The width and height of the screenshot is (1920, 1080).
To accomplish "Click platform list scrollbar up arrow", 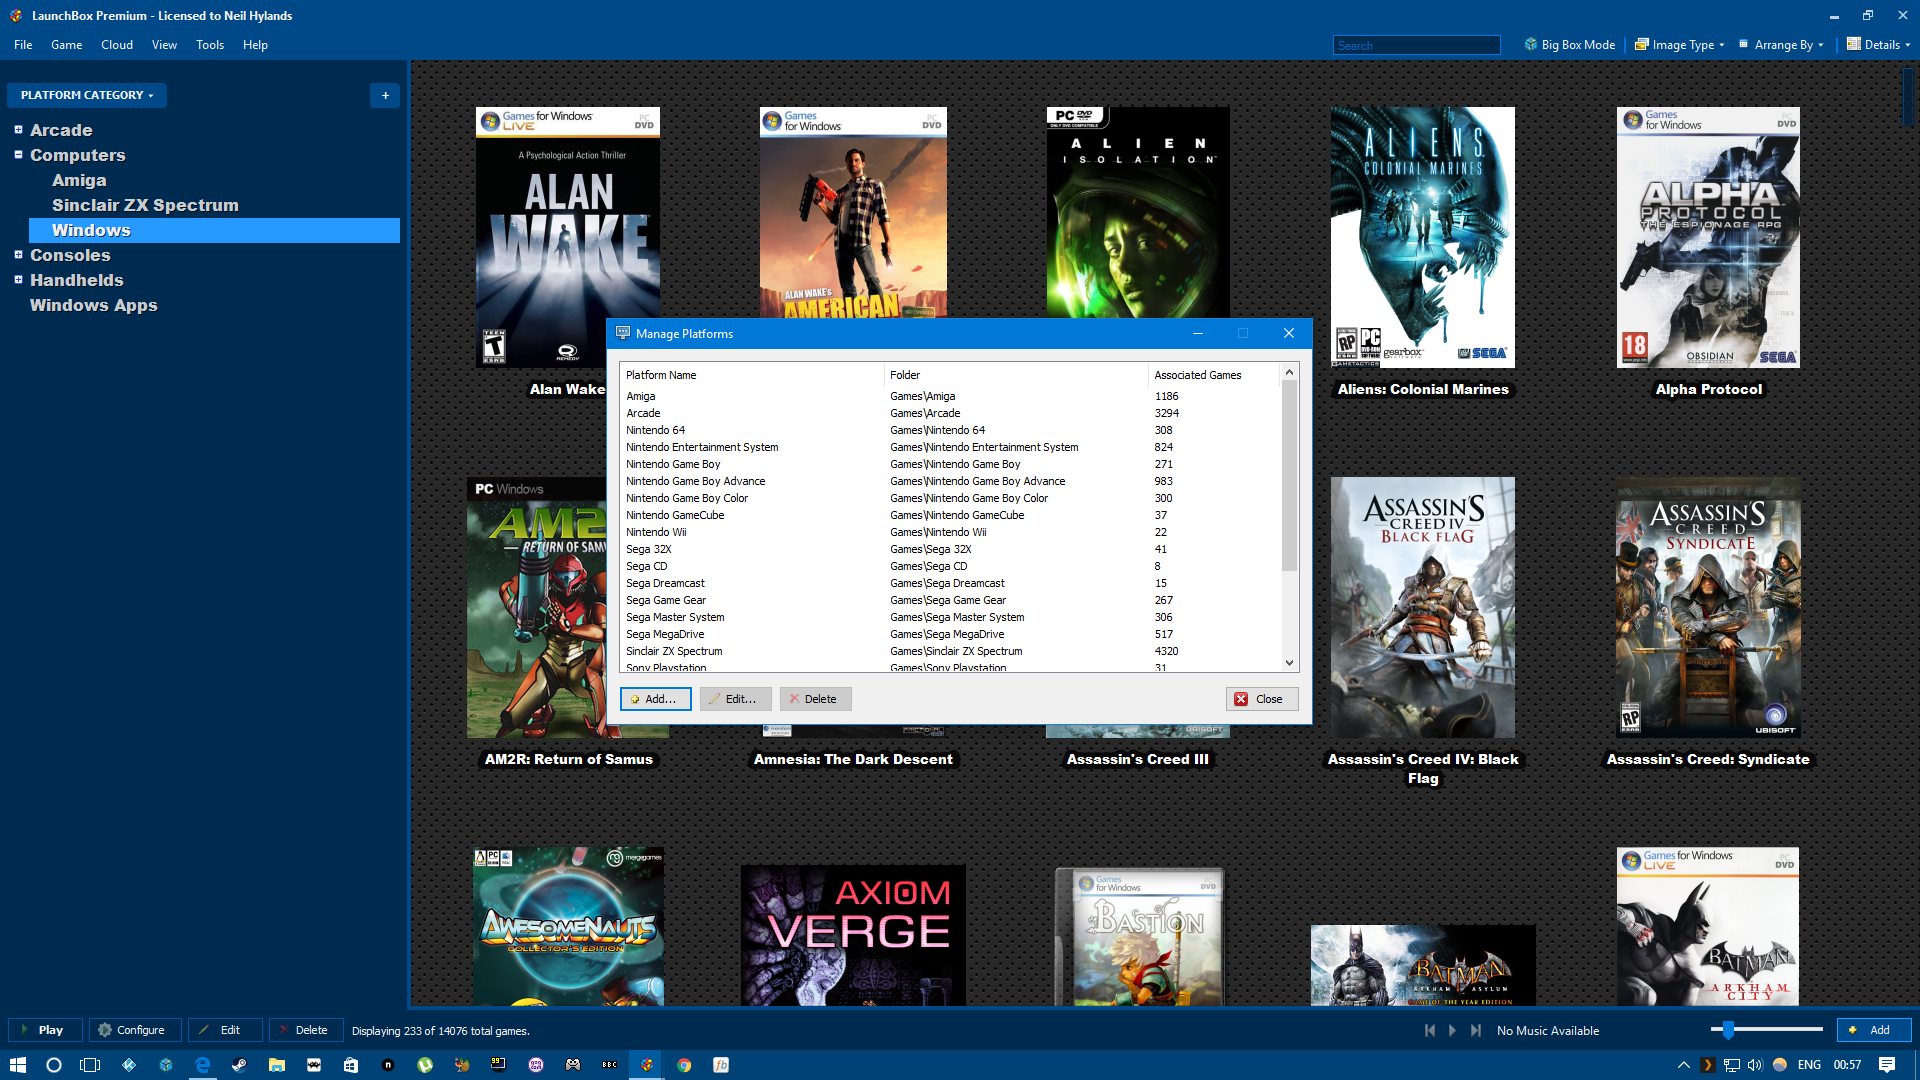I will click(1289, 372).
